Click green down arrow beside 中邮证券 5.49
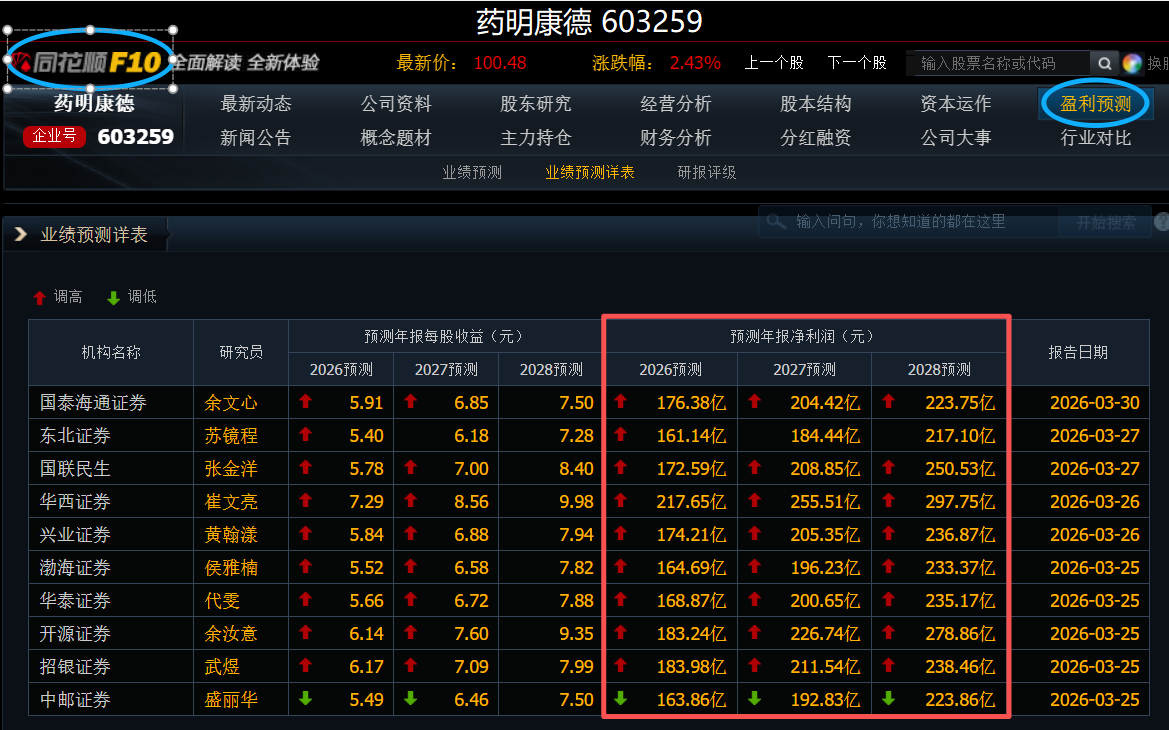 coord(305,699)
